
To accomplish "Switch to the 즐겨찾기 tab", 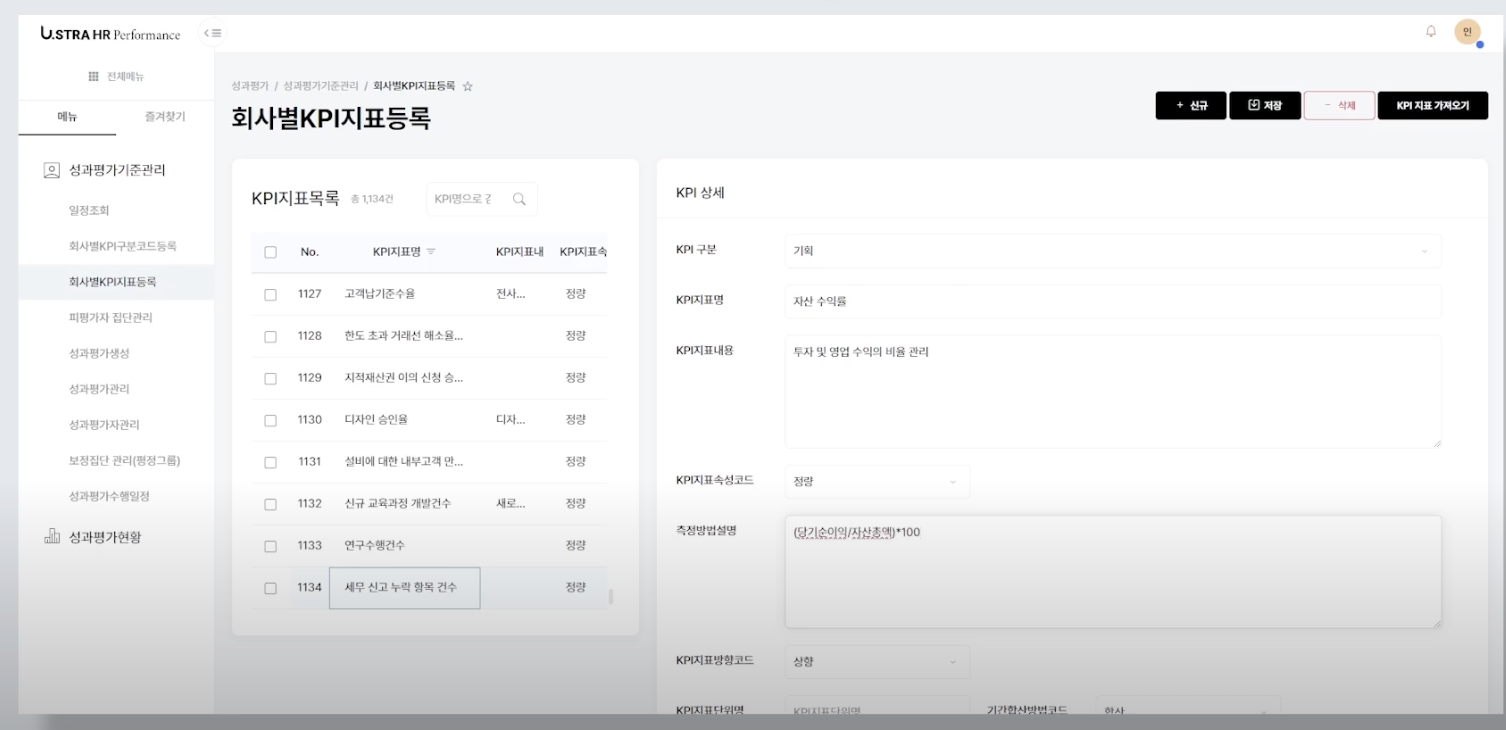I will tap(165, 117).
